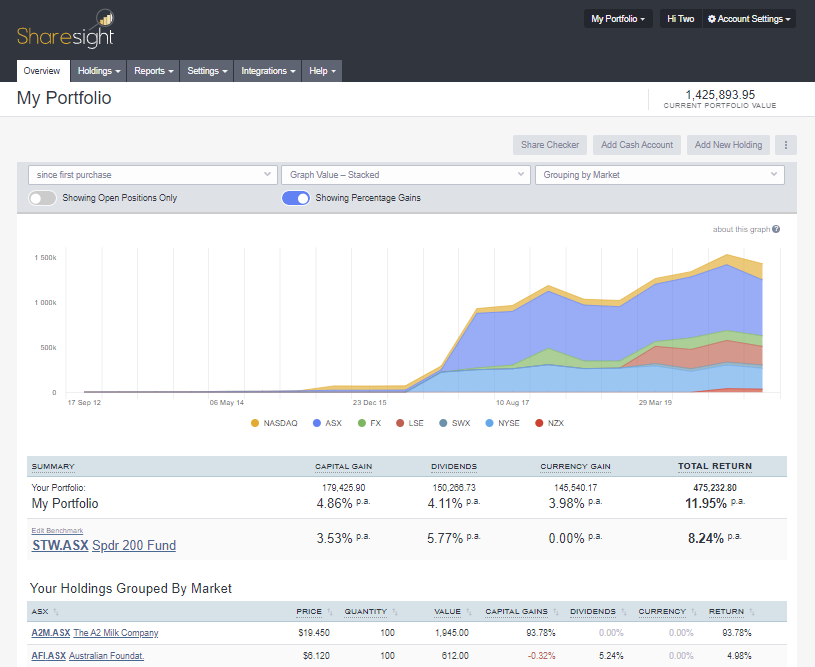815x667 pixels.
Task: Open the Holdings menu
Action: [x=100, y=71]
